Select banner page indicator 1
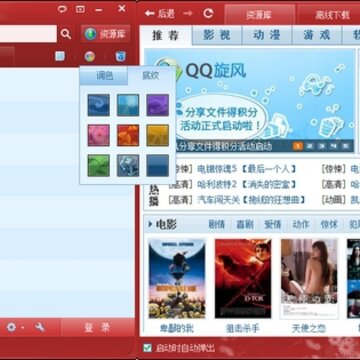The height and width of the screenshot is (360, 360). coord(298,146)
